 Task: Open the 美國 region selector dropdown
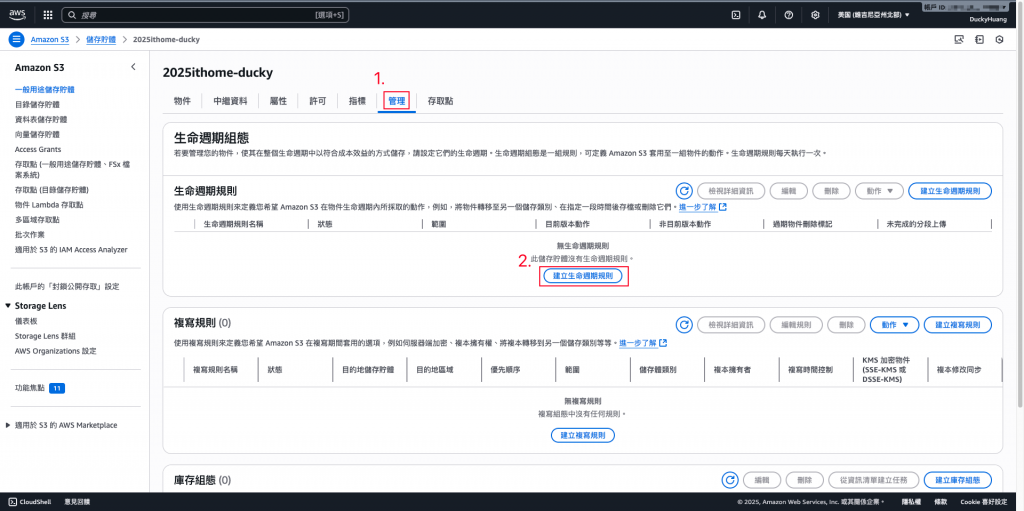tap(873, 14)
